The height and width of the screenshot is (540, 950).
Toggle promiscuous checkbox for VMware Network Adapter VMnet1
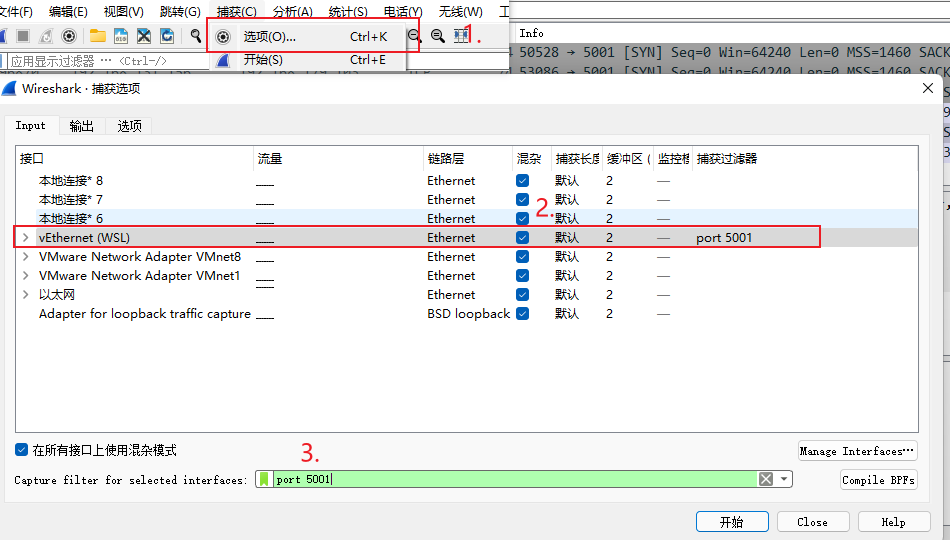522,275
